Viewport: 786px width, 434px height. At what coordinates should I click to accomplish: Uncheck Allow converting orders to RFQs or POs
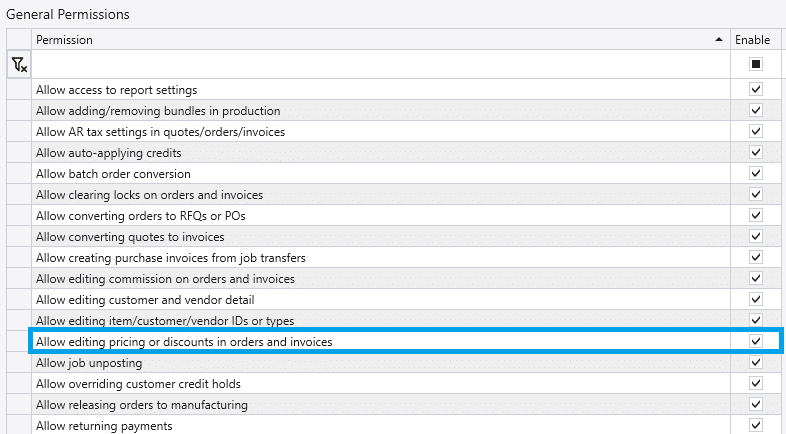point(755,215)
